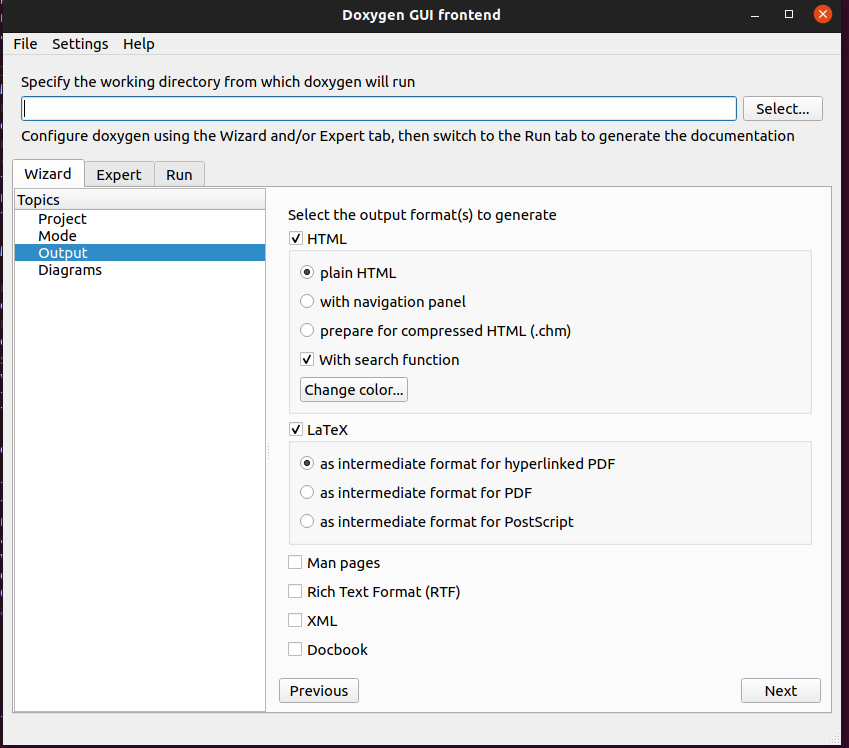Open the Help menu
The image size is (849, 748).
(x=139, y=44)
